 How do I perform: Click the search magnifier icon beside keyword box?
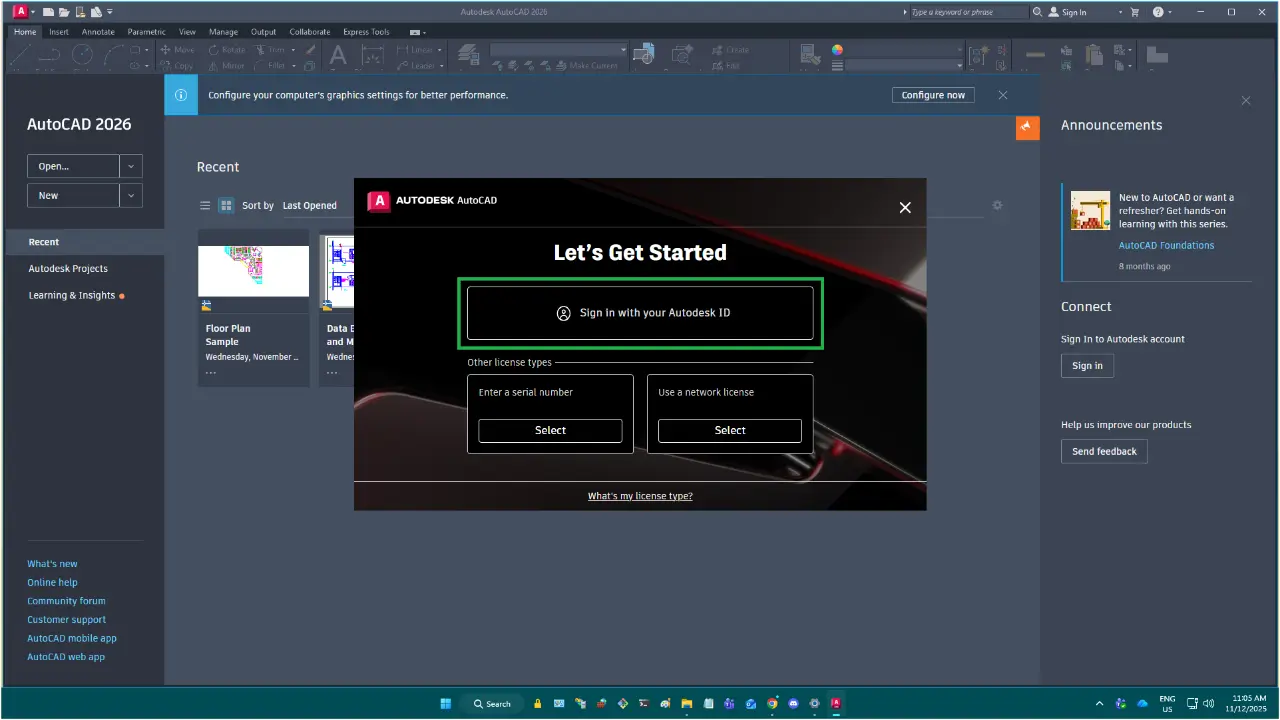coord(1037,12)
